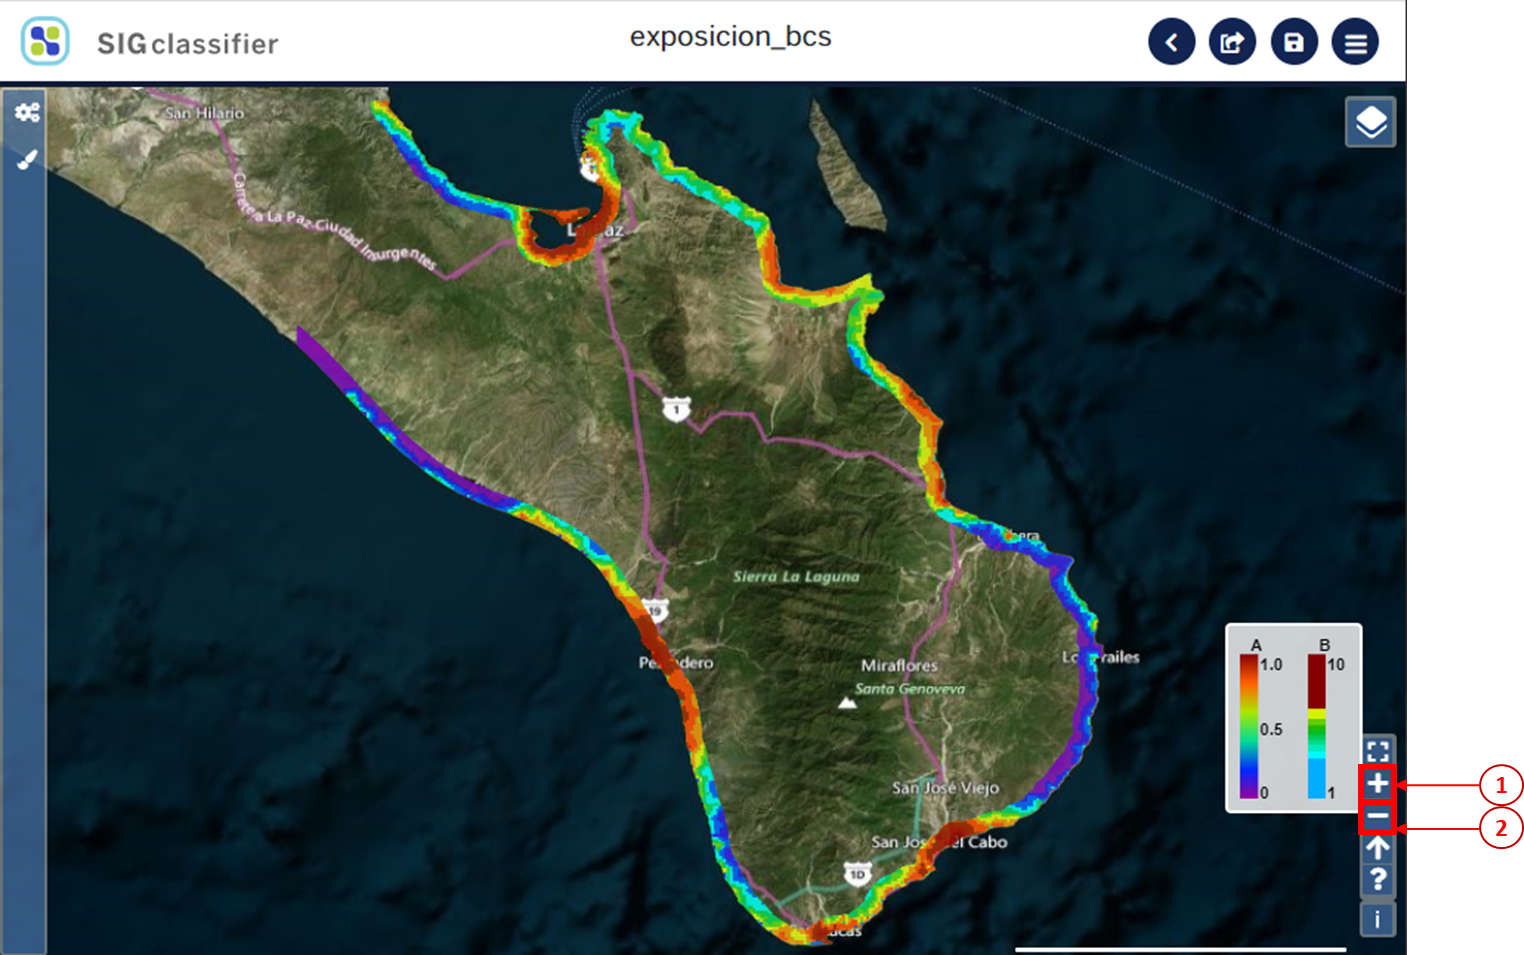Click the exposicion_bcs project title
Image resolution: width=1524 pixels, height=955 pixels.
click(x=730, y=37)
